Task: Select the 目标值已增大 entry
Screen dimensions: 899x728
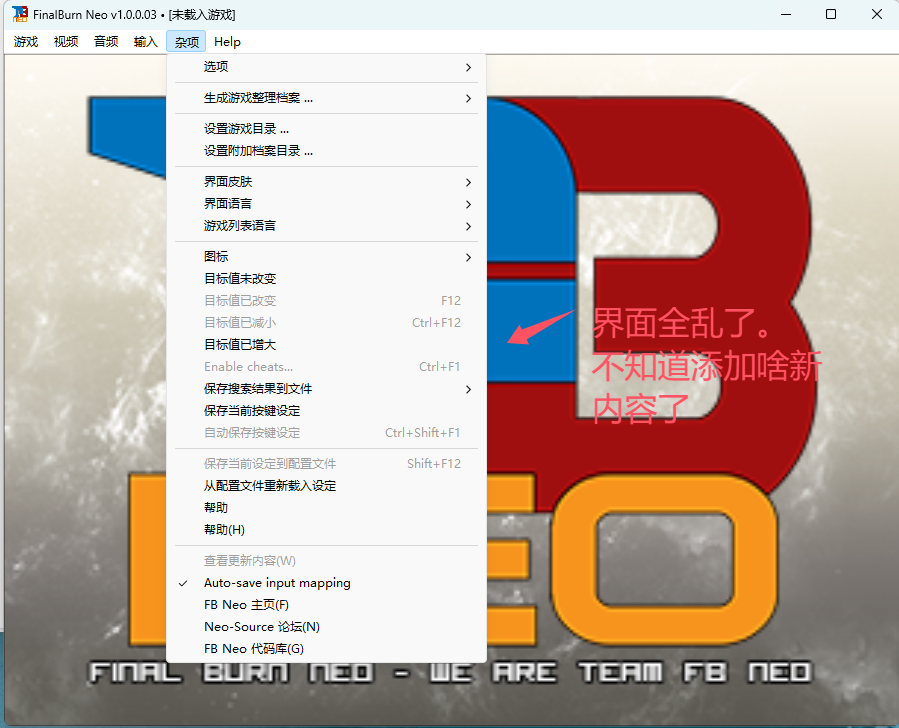Action: (x=326, y=345)
